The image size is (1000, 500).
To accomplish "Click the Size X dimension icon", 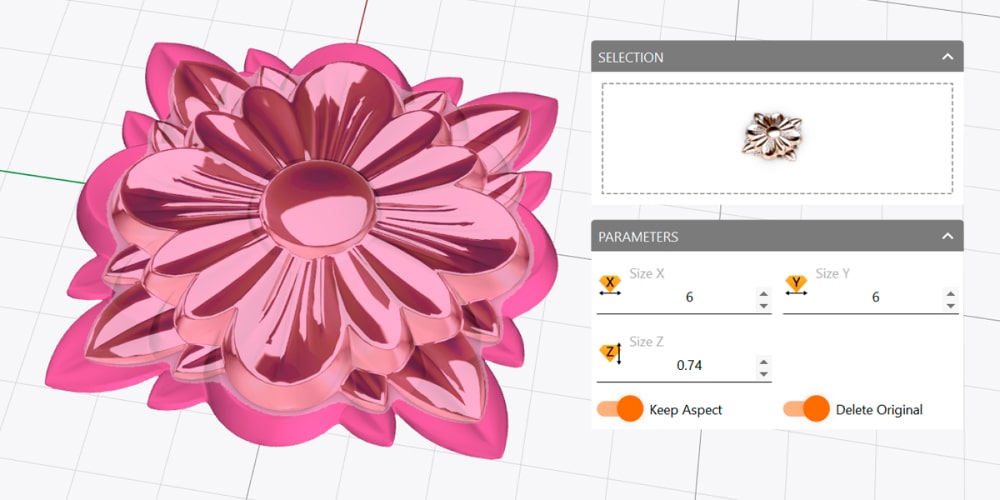I will tap(609, 285).
